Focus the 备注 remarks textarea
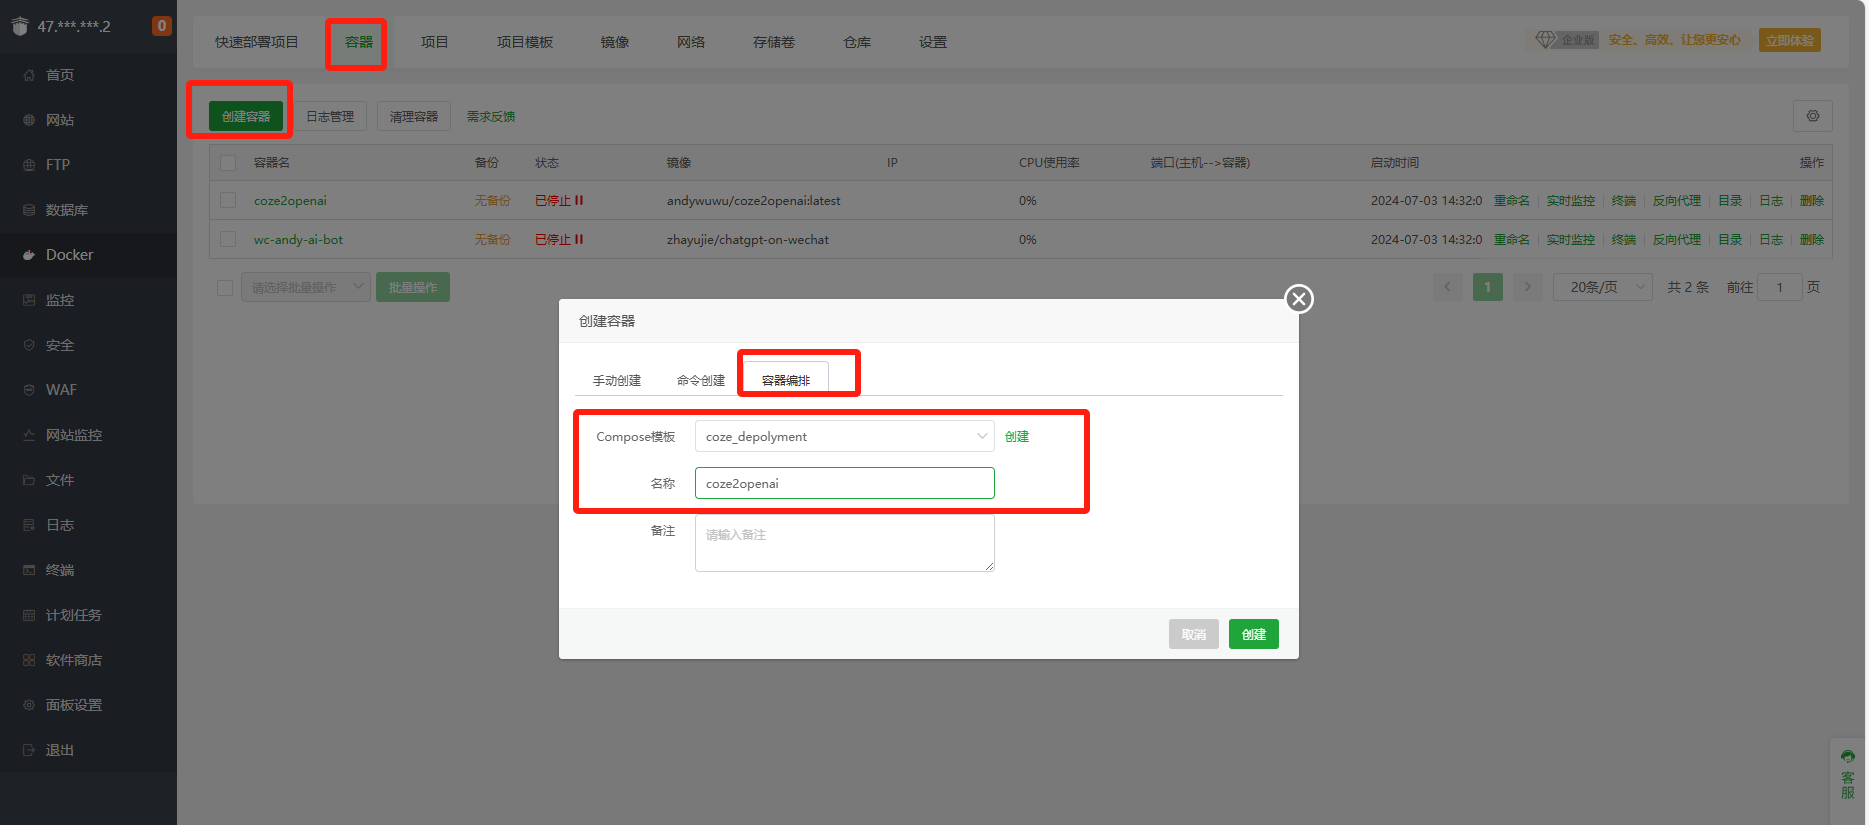Image resolution: width=1869 pixels, height=825 pixels. click(845, 543)
